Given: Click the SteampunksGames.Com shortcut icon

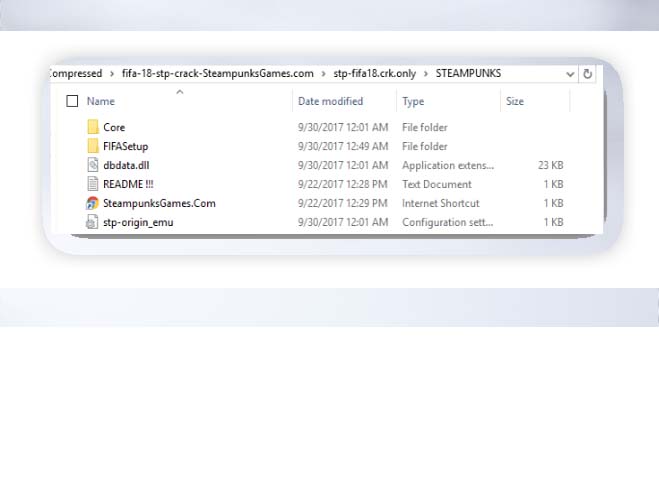Looking at the screenshot, I should (x=92, y=203).
